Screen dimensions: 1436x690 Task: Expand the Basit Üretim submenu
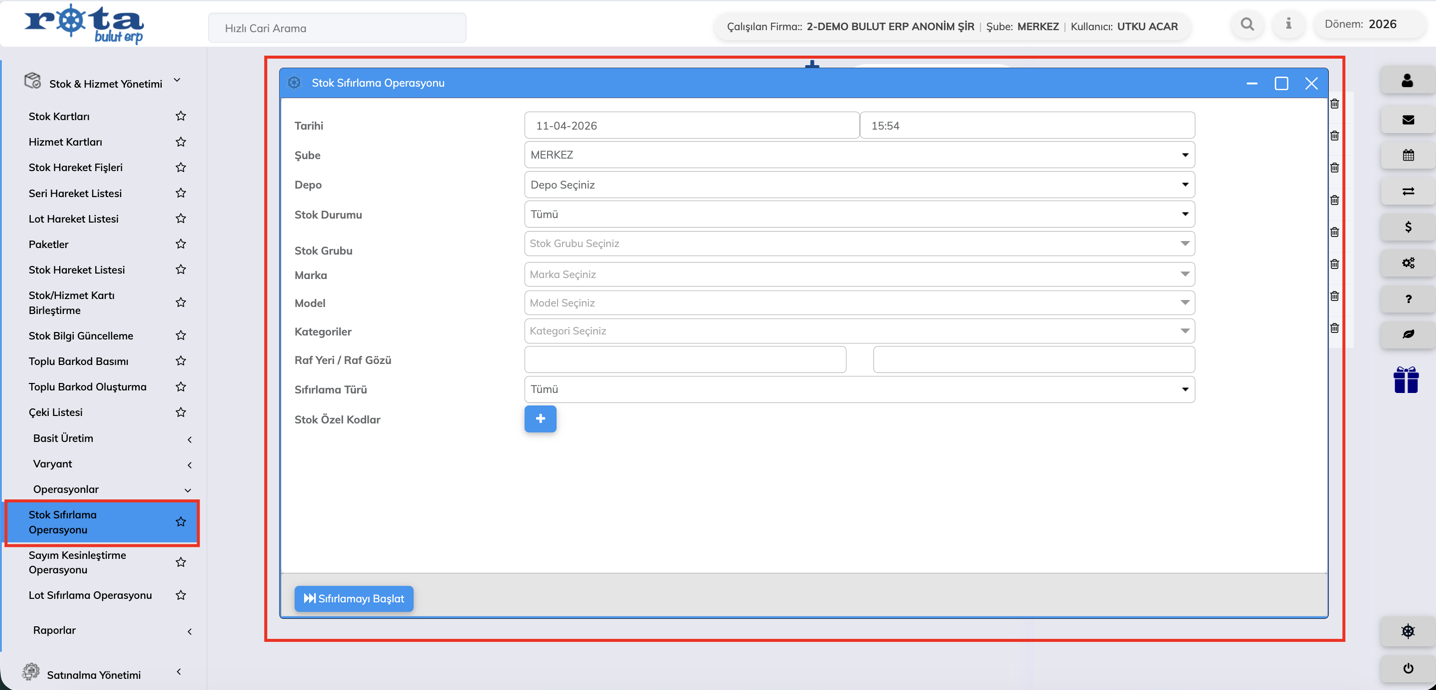pyautogui.click(x=110, y=439)
